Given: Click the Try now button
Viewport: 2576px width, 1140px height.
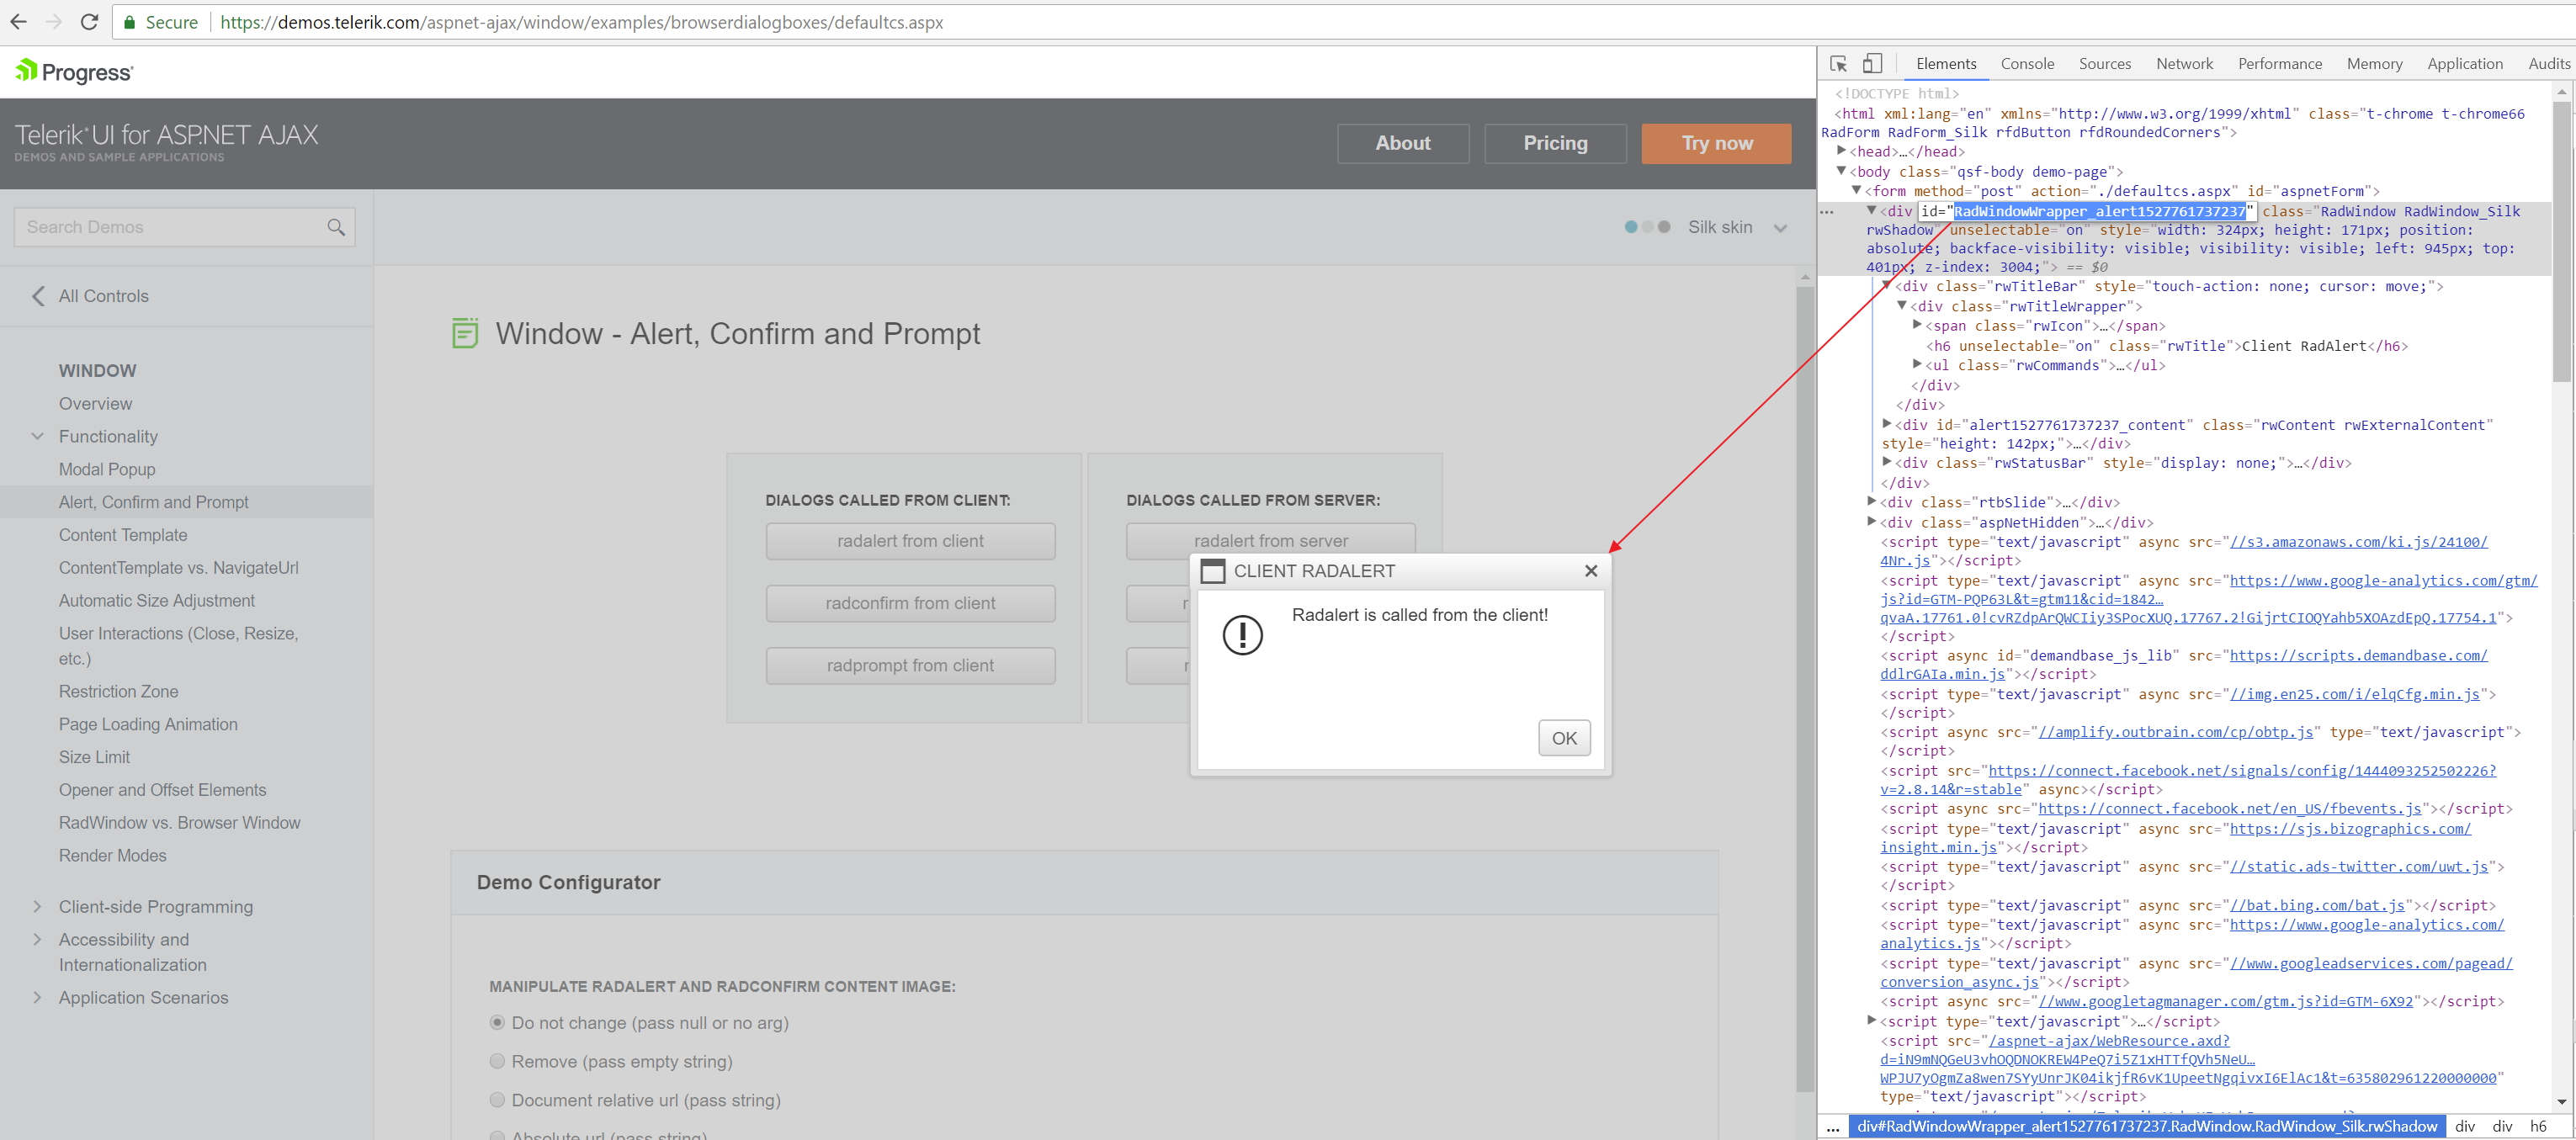Looking at the screenshot, I should pos(1716,143).
